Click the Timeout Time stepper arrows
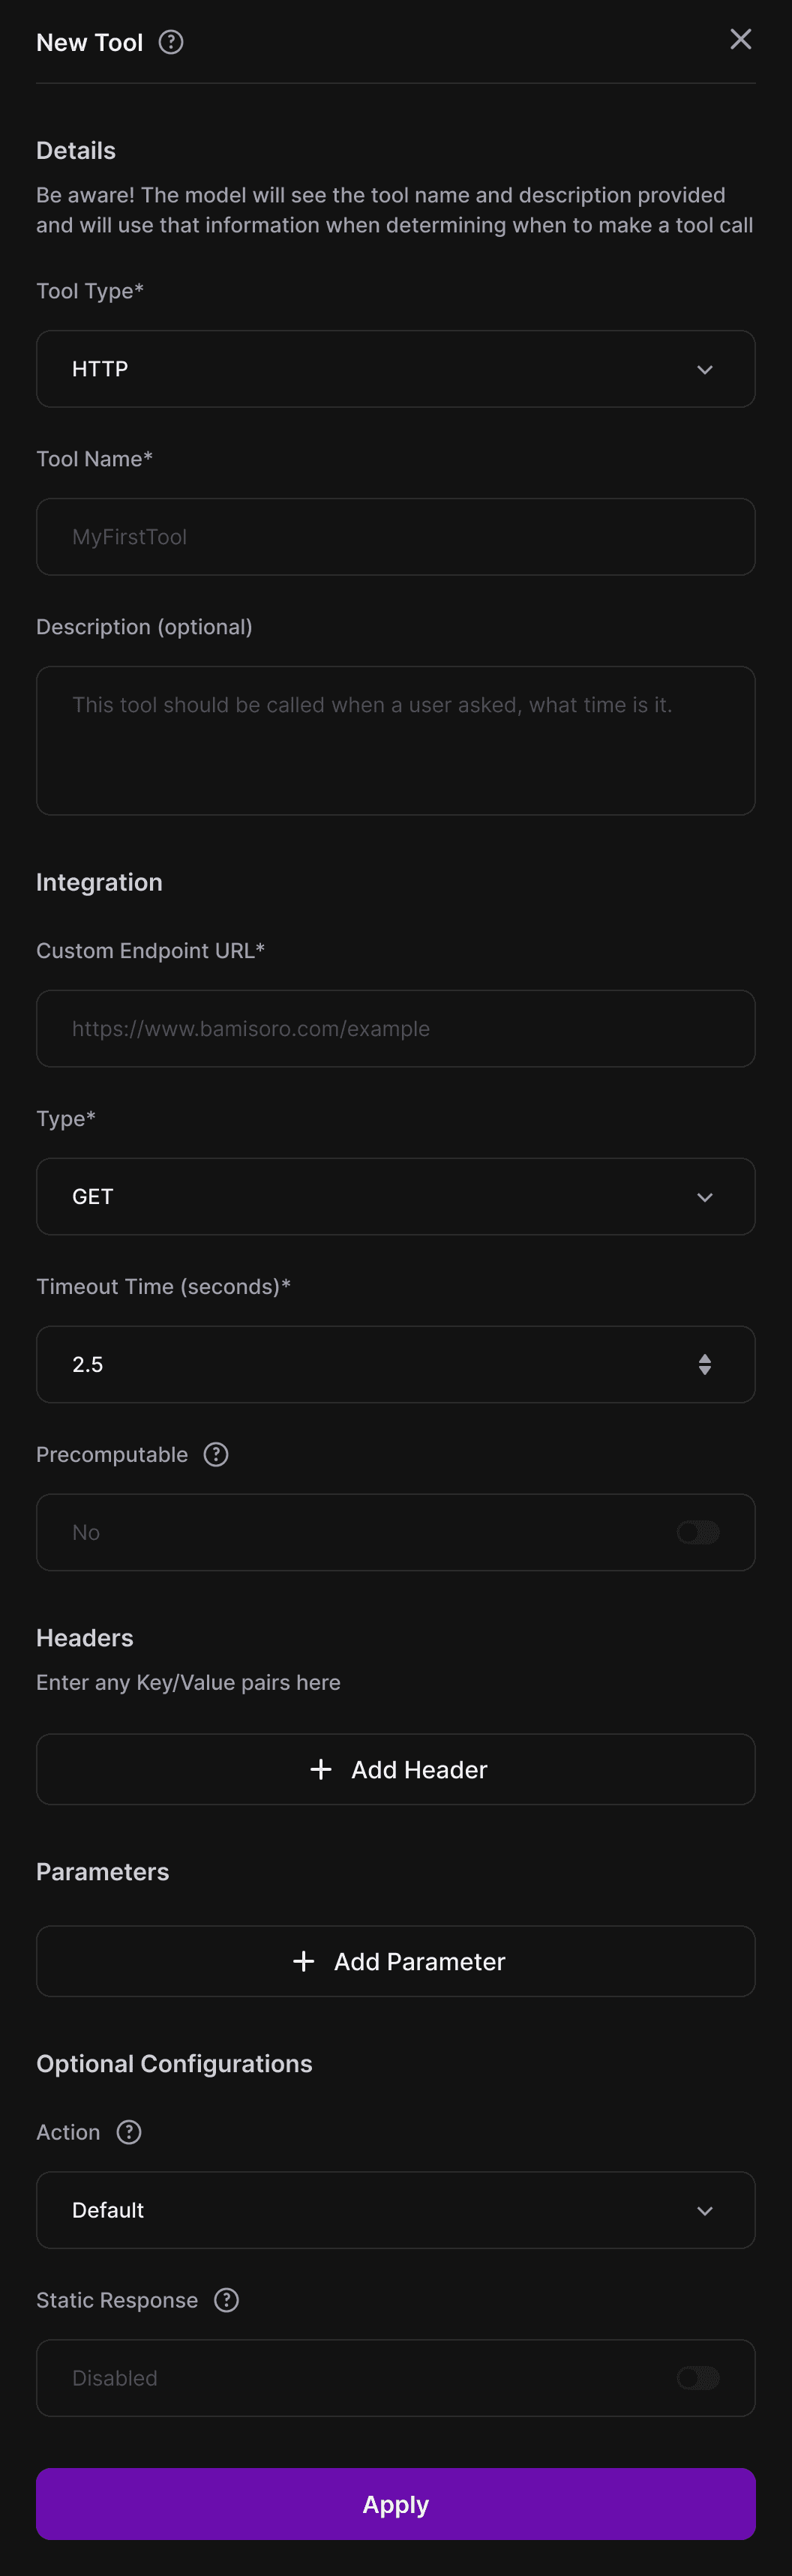This screenshot has width=792, height=2576. pos(705,1364)
